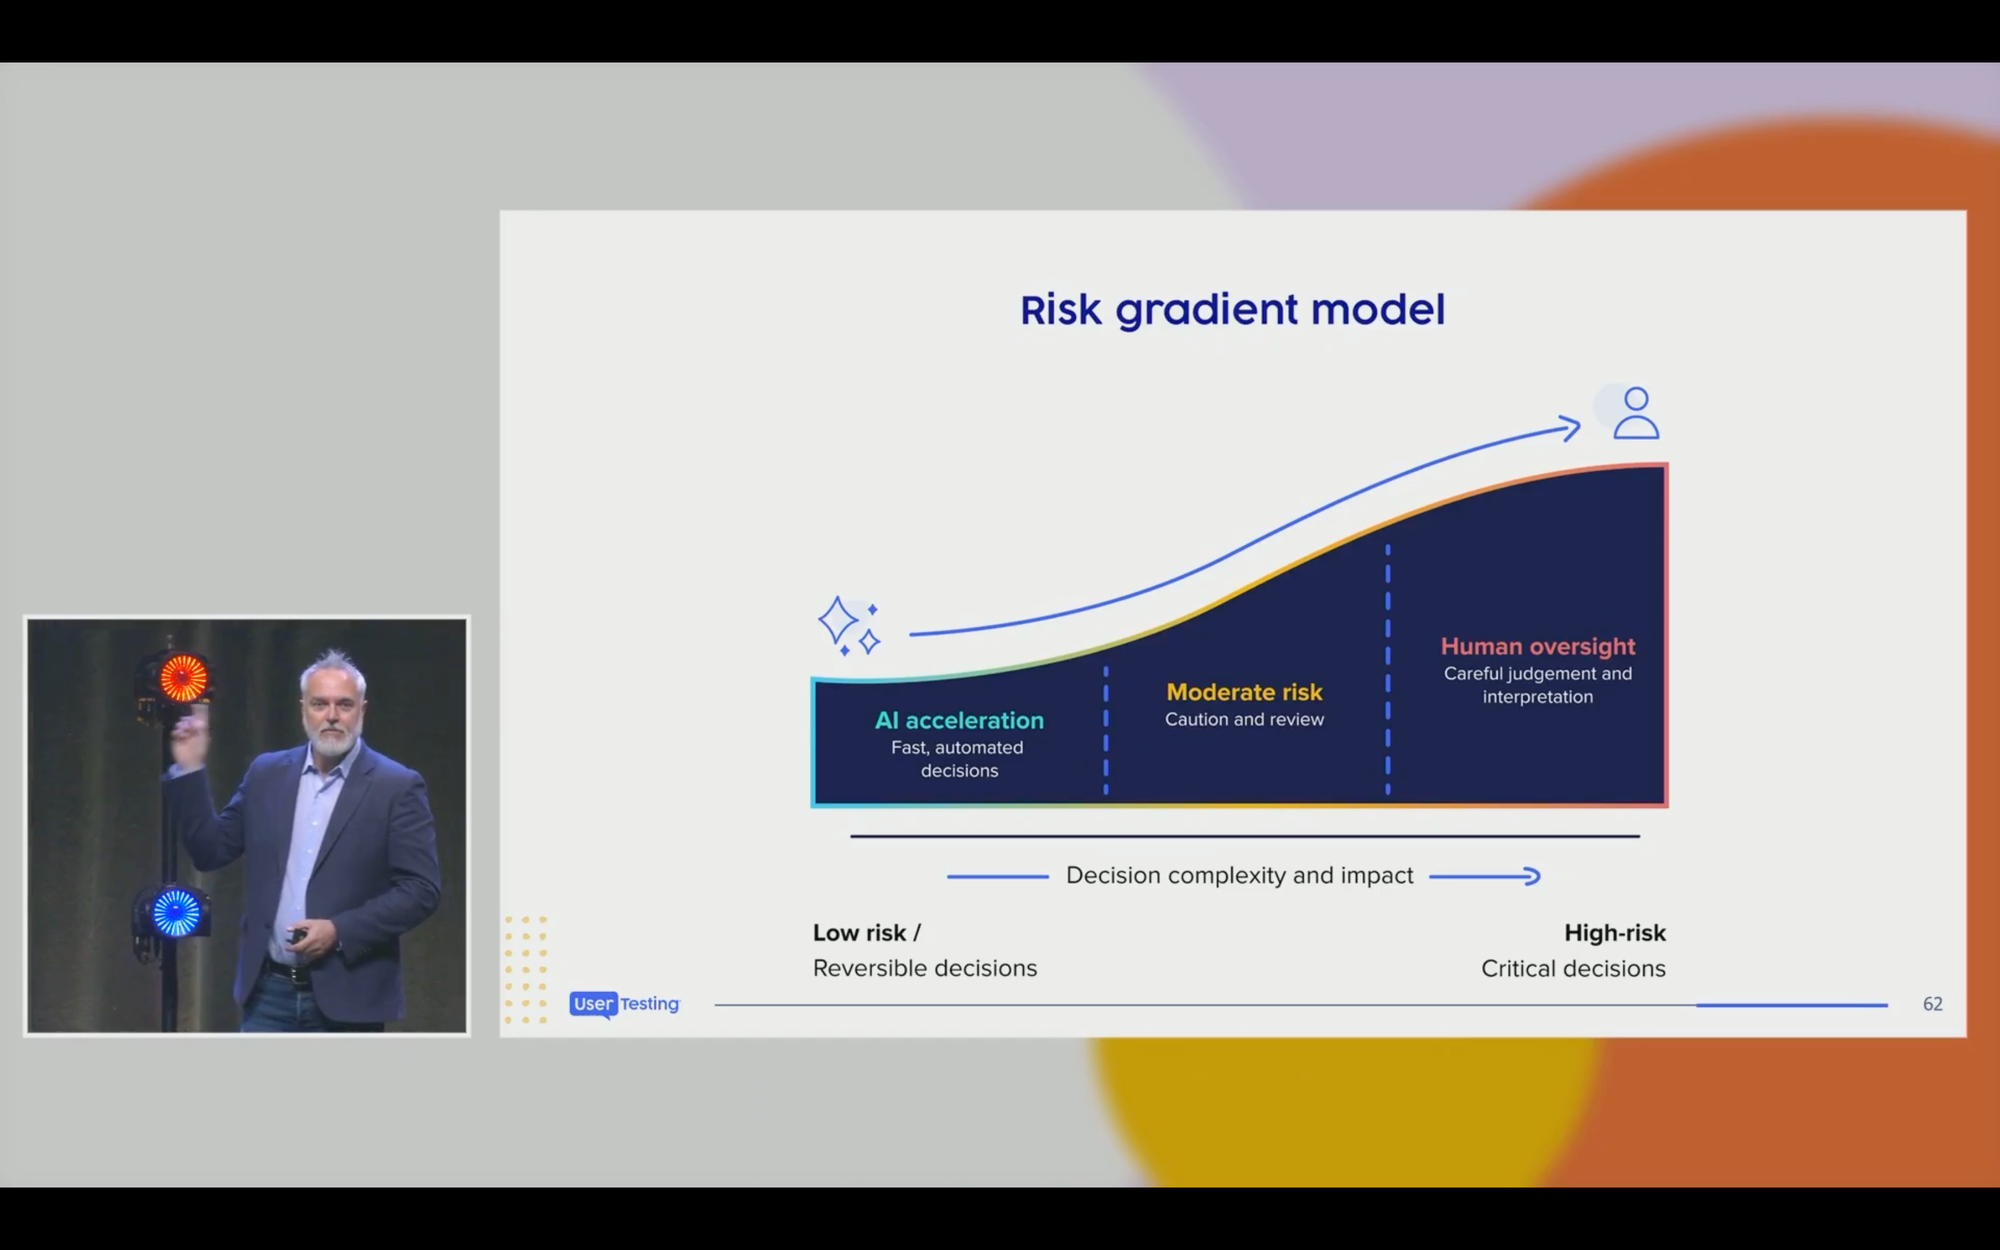The image size is (2000, 1250).
Task: Click the UserTesting logo
Action: tap(625, 1004)
